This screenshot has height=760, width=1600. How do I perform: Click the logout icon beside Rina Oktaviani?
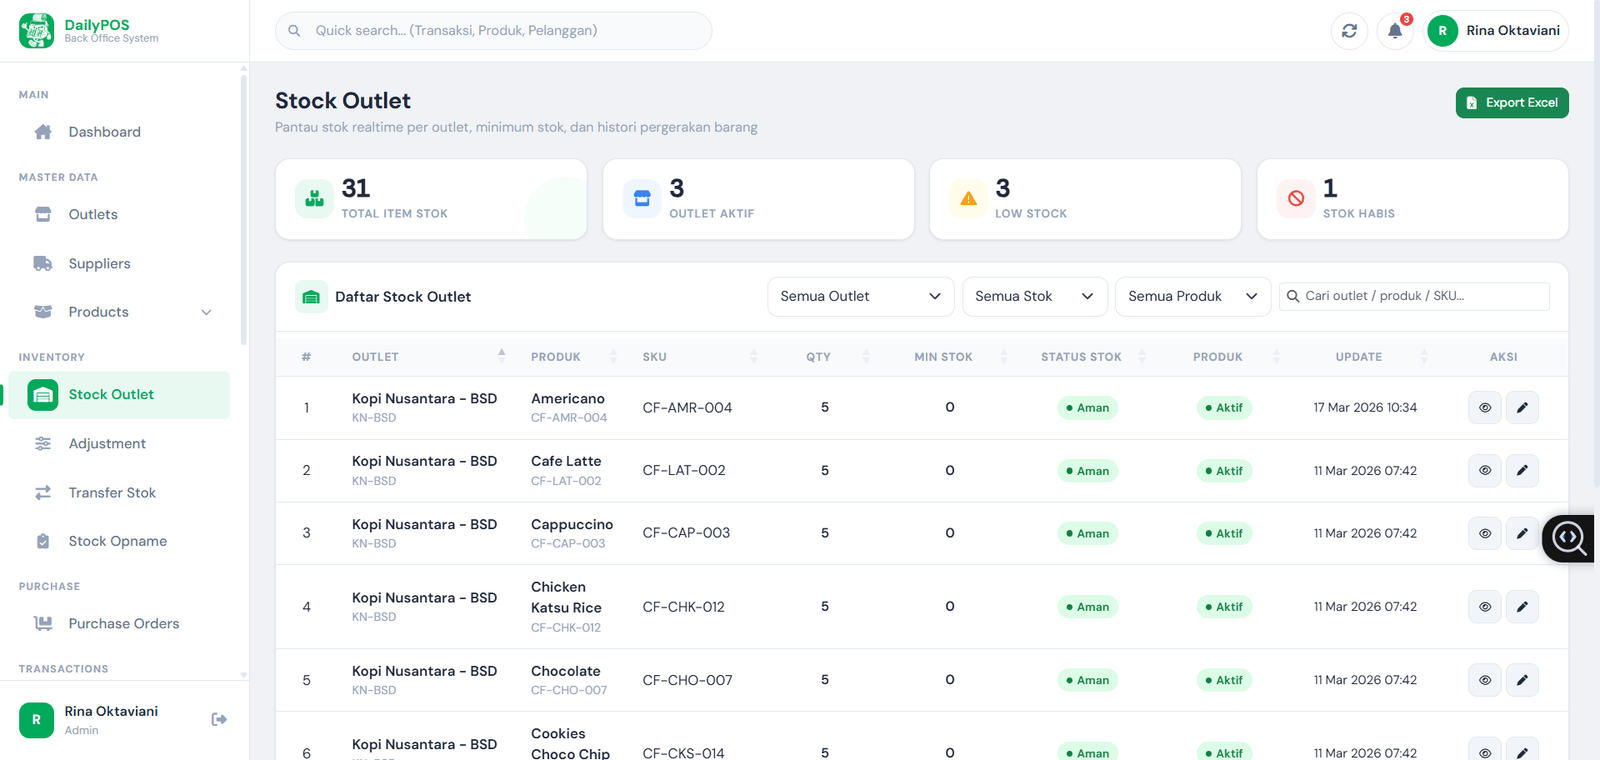(219, 719)
